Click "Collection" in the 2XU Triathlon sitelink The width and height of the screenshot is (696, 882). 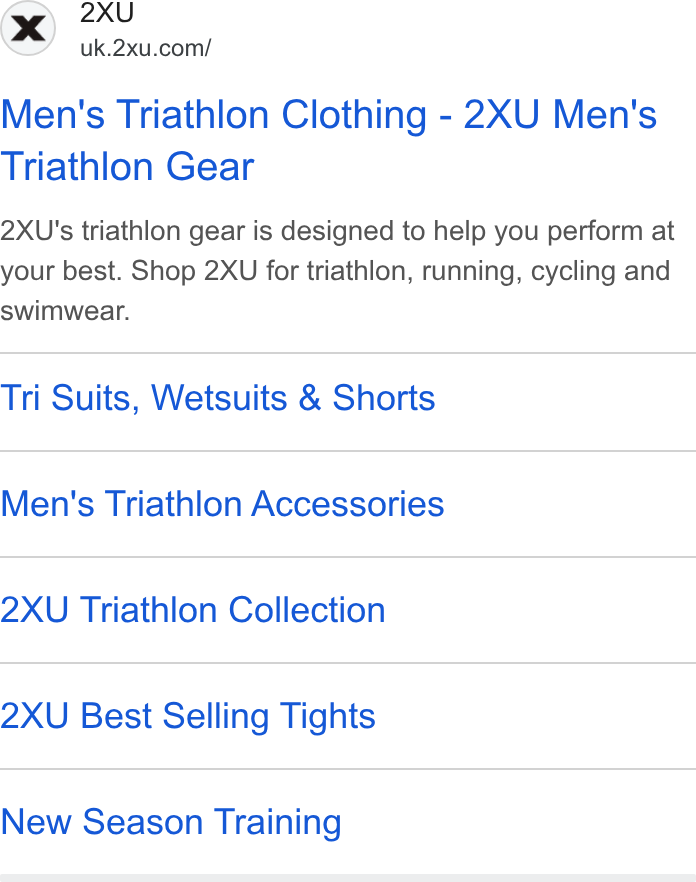coord(307,610)
